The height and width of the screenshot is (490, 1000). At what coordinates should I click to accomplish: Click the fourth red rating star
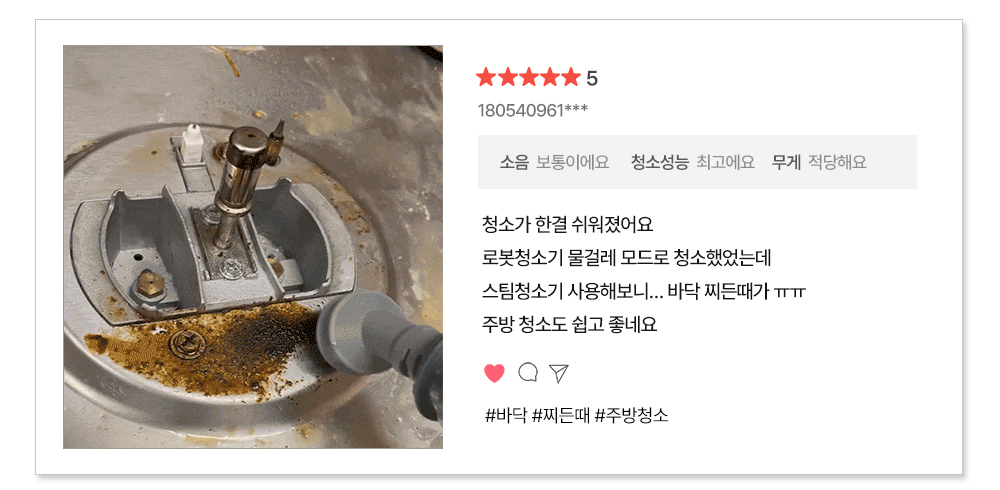[x=549, y=78]
